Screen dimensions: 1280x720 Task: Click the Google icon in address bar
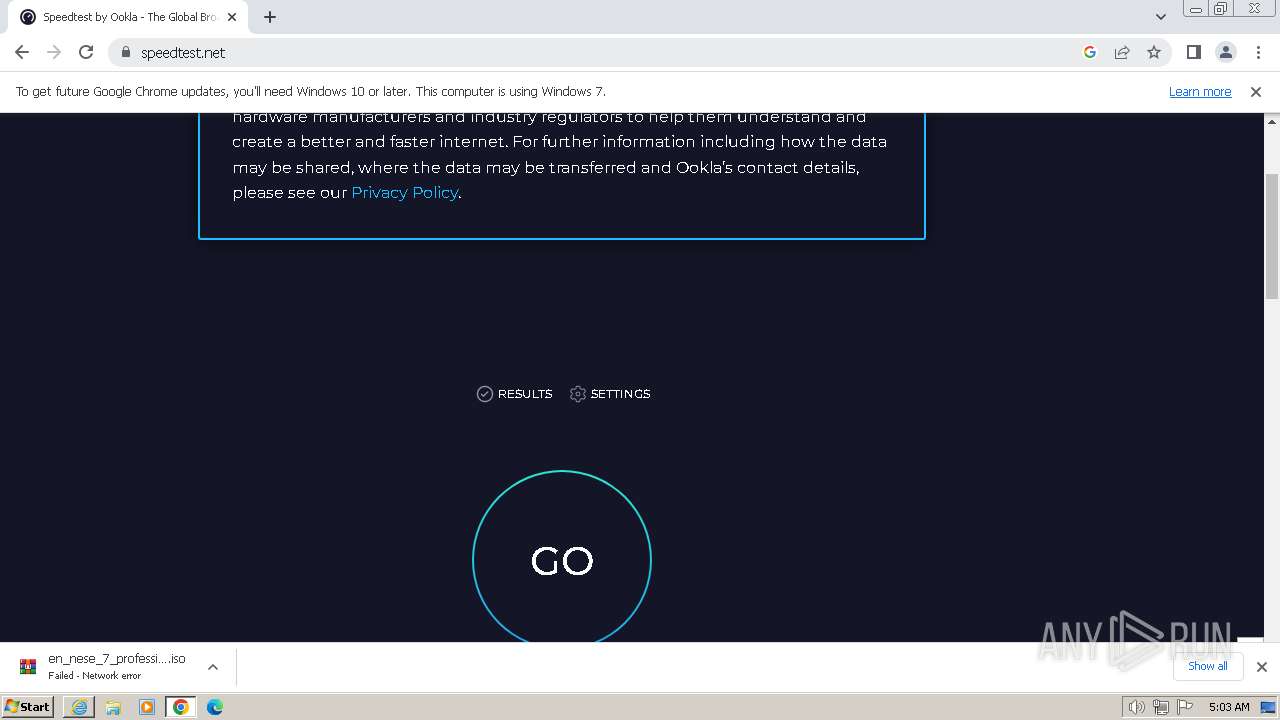(1090, 52)
